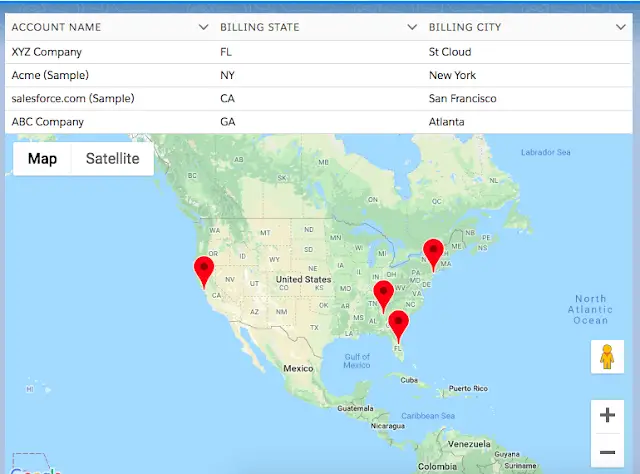Open the XYZ Company account
Image resolution: width=640 pixels, height=474 pixels.
click(x=46, y=51)
